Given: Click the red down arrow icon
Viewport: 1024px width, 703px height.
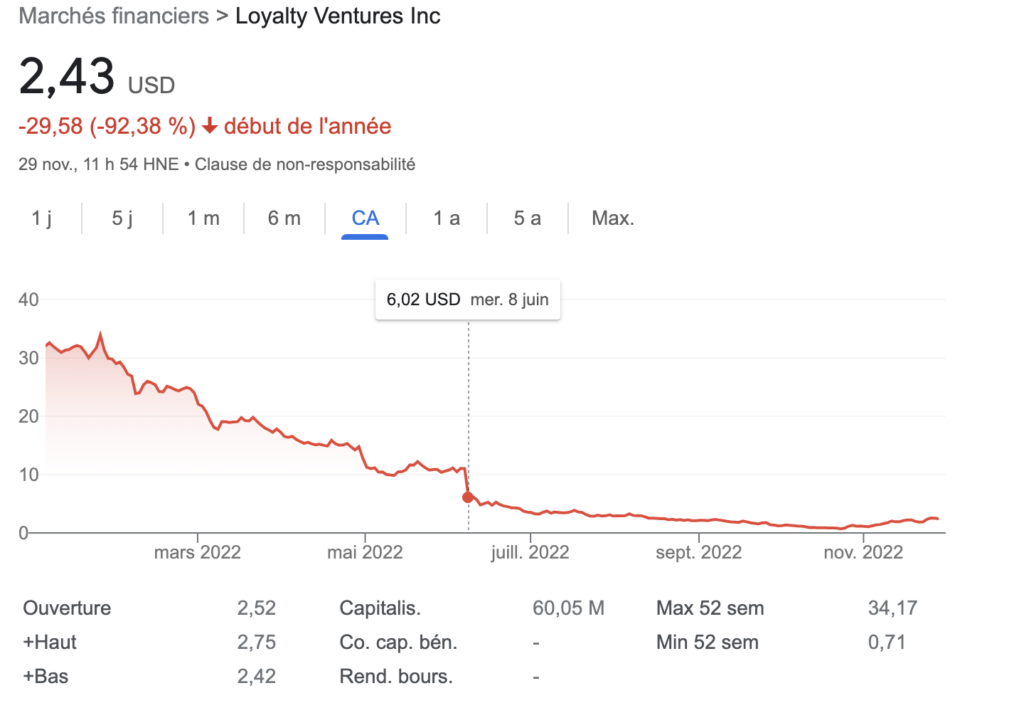Looking at the screenshot, I should 209,126.
